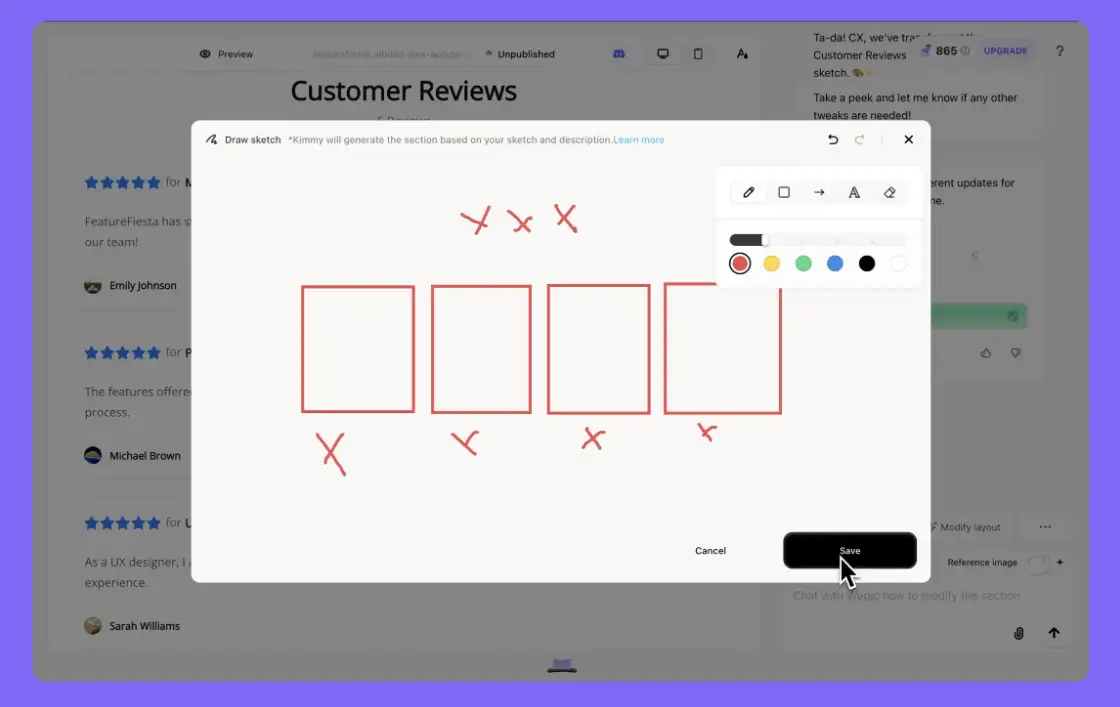This screenshot has height=707, width=1120.
Task: Click the send arrow icon in chat
Action: point(1053,633)
